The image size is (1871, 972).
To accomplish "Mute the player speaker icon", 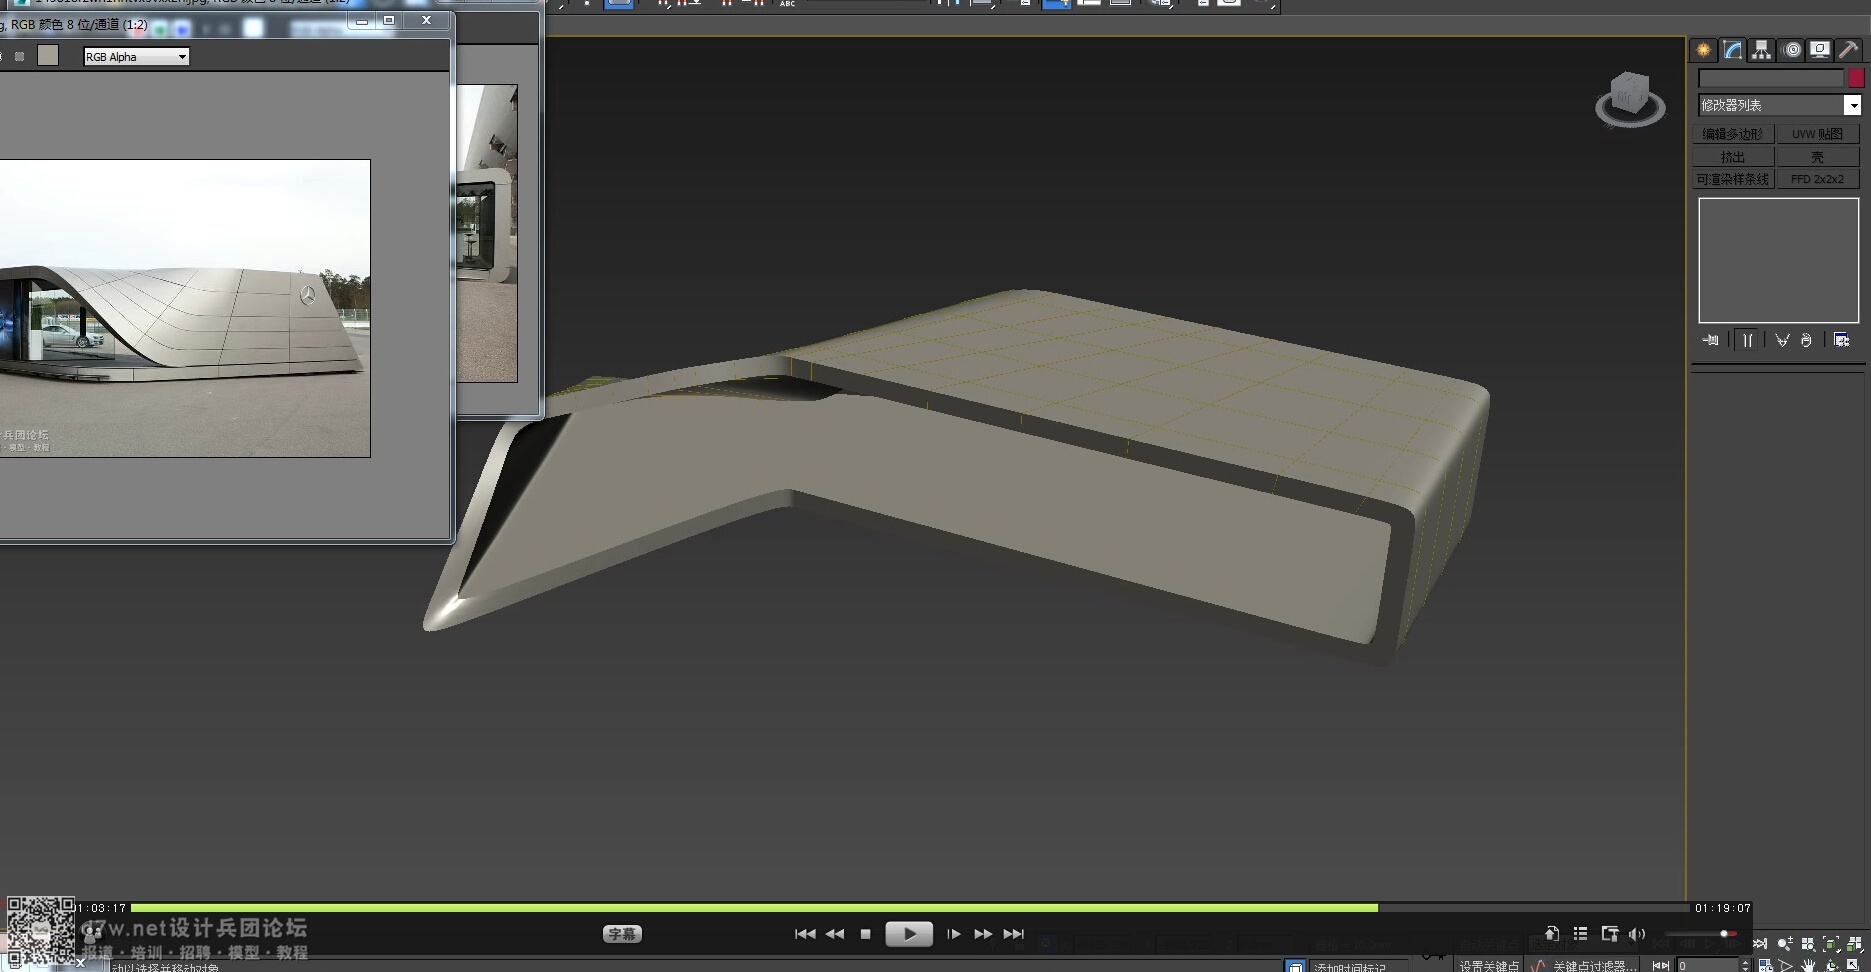I will (1637, 934).
